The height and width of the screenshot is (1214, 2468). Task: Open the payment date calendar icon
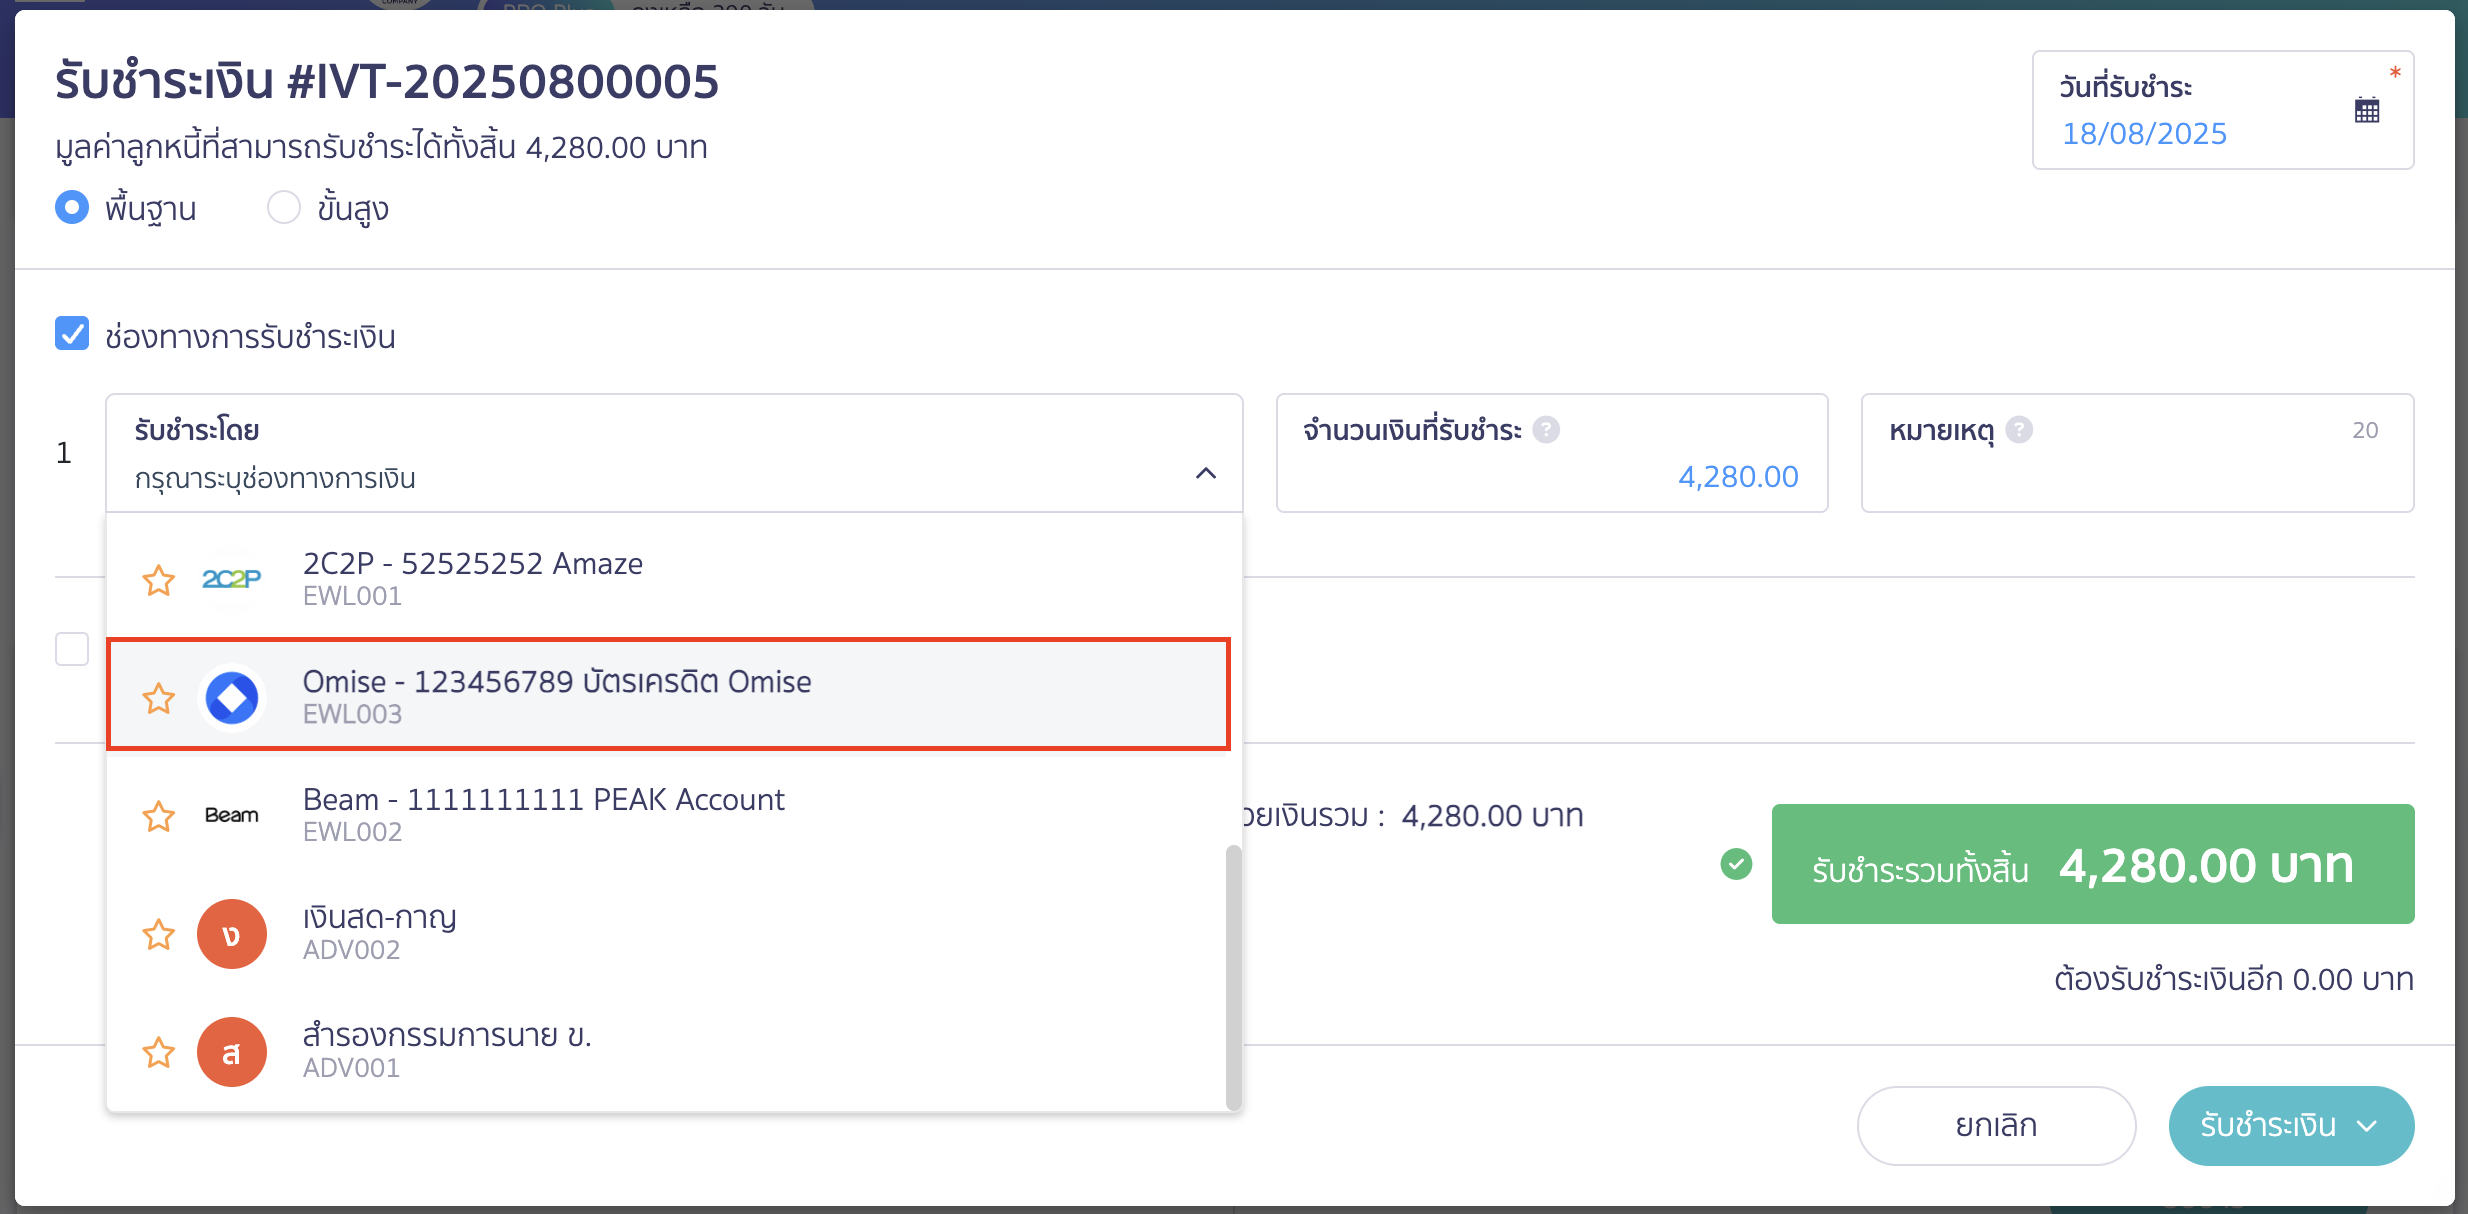point(2366,110)
